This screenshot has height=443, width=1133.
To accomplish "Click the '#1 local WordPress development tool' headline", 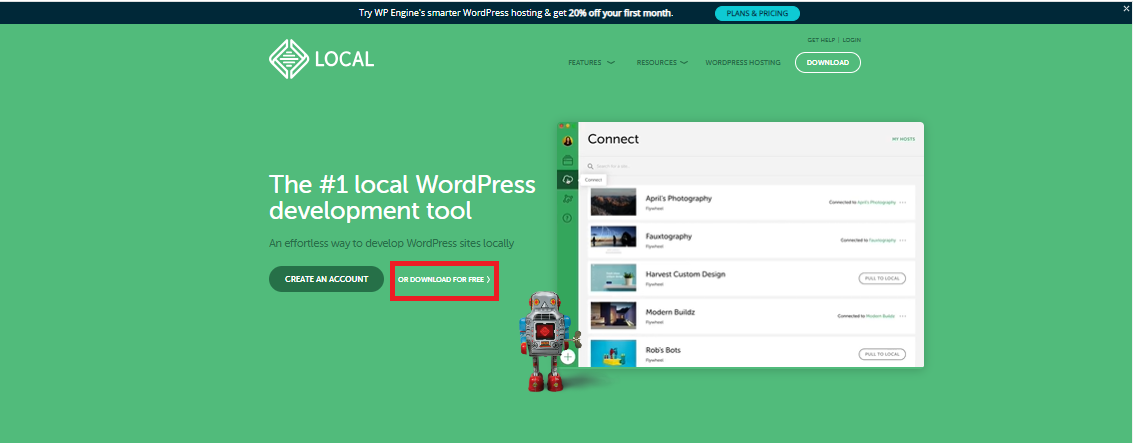I will click(402, 197).
